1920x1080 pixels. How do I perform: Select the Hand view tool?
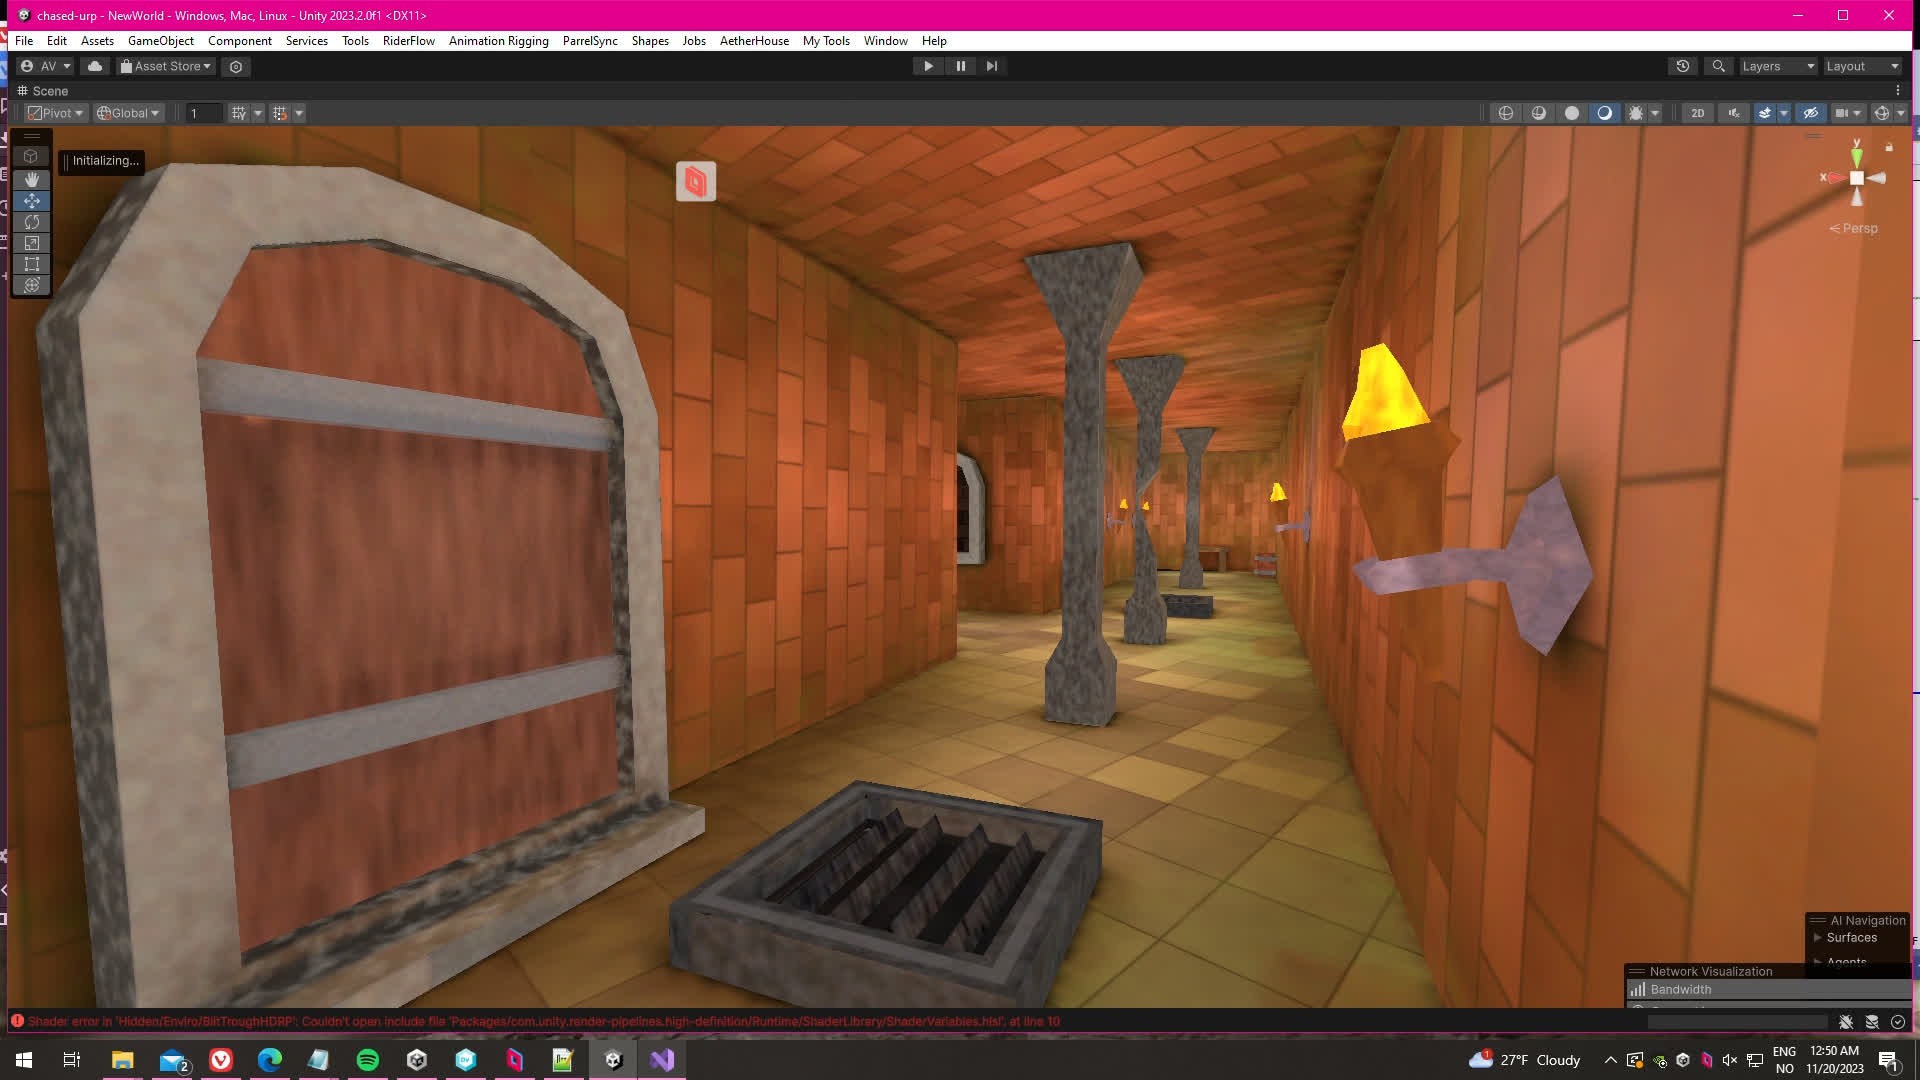pyautogui.click(x=31, y=179)
